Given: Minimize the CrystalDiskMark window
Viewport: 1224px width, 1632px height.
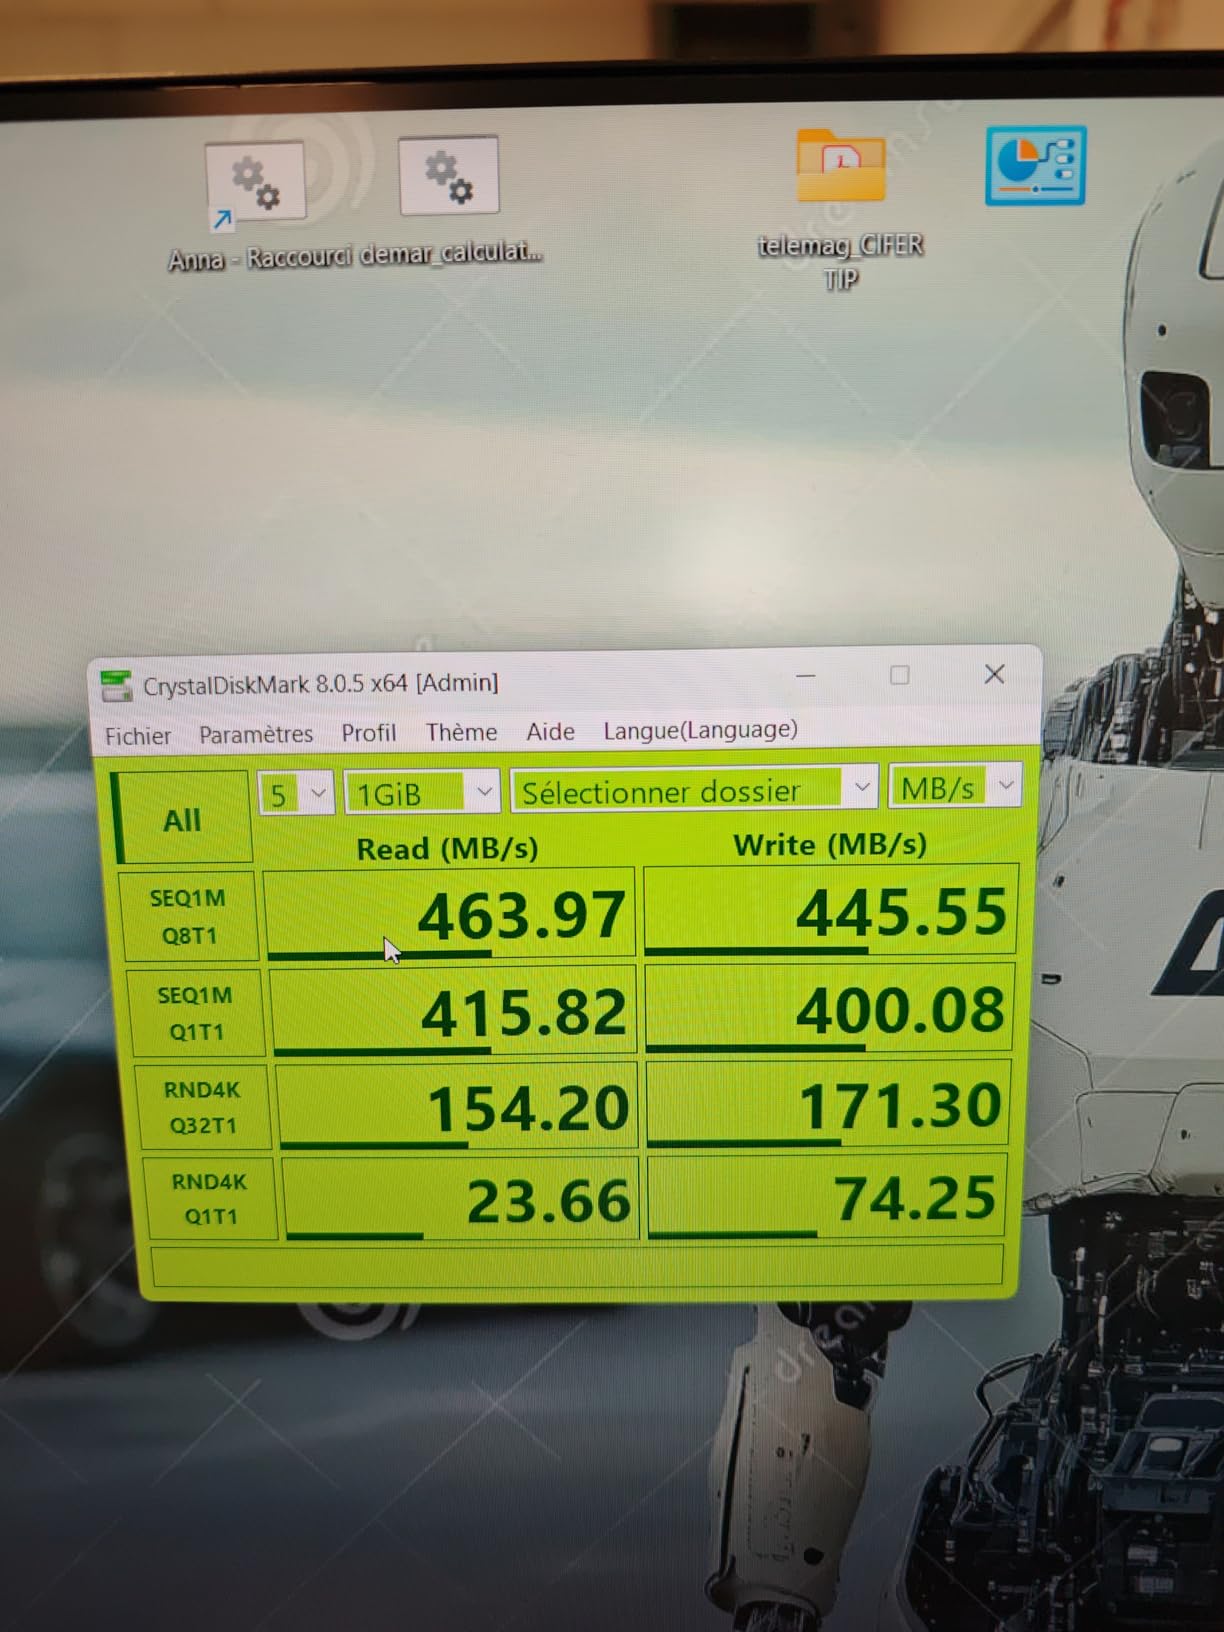Looking at the screenshot, I should pyautogui.click(x=806, y=677).
